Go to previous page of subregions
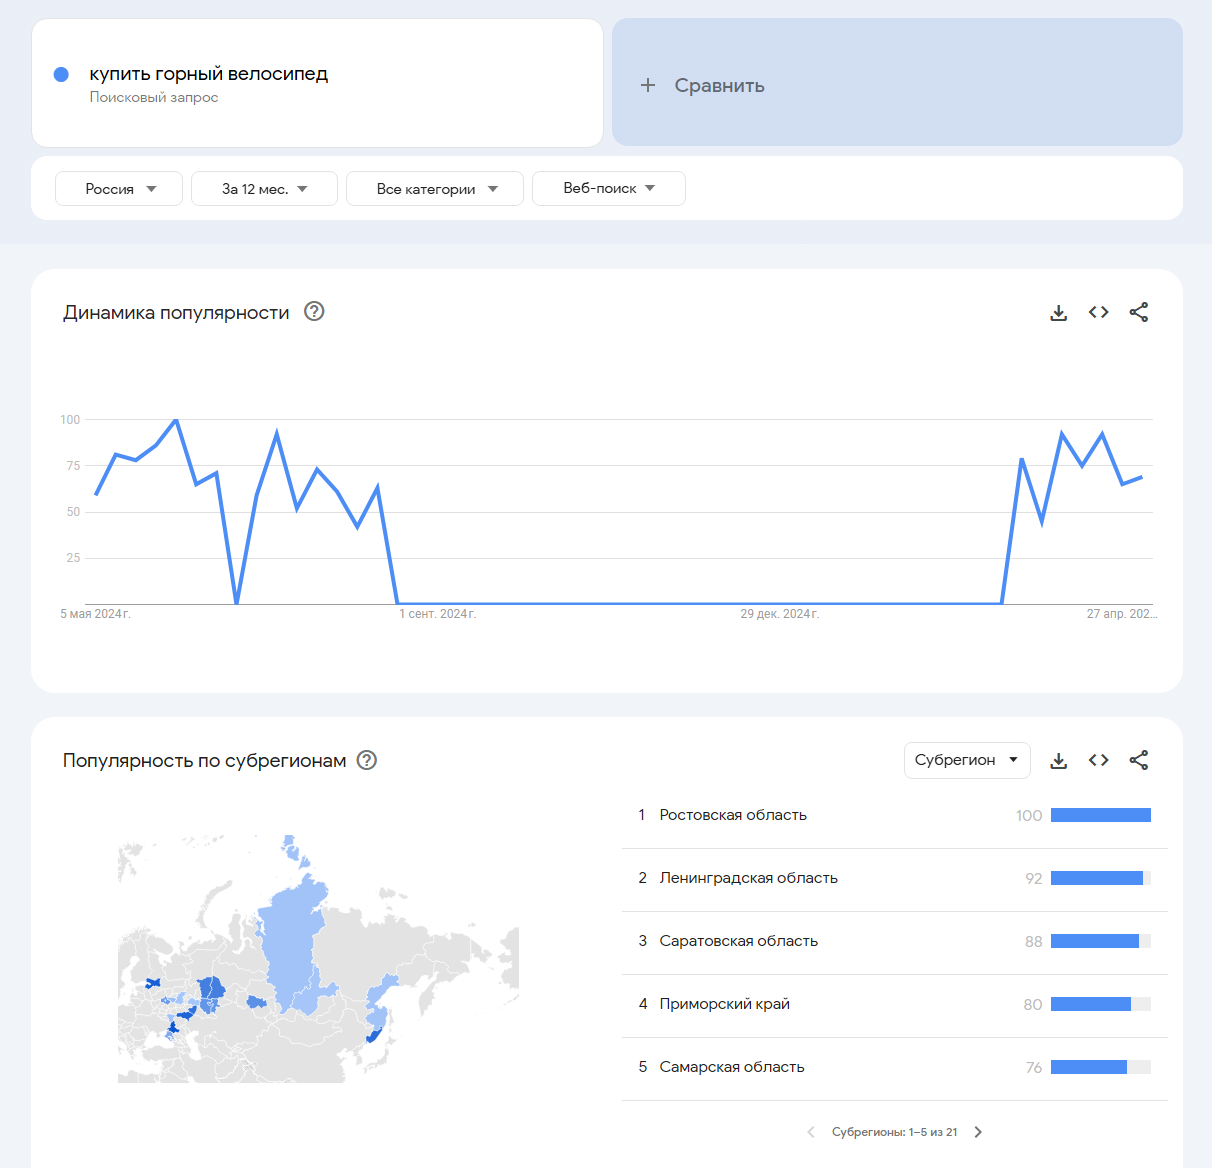Image resolution: width=1212 pixels, height=1168 pixels. 810,1132
